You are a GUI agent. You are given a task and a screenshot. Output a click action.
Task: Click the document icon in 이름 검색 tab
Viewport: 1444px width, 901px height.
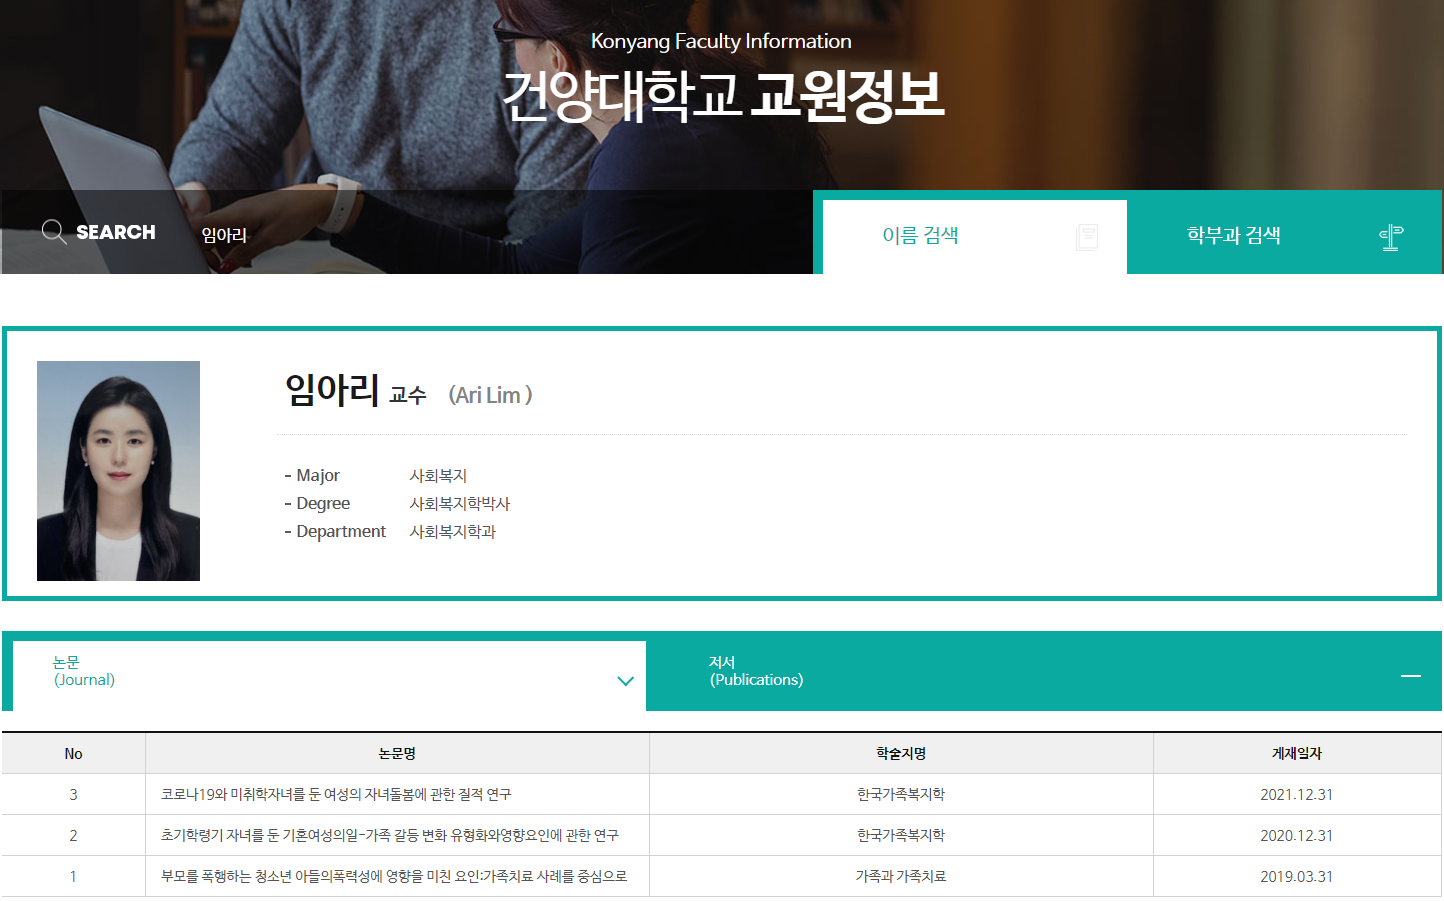tap(1087, 237)
